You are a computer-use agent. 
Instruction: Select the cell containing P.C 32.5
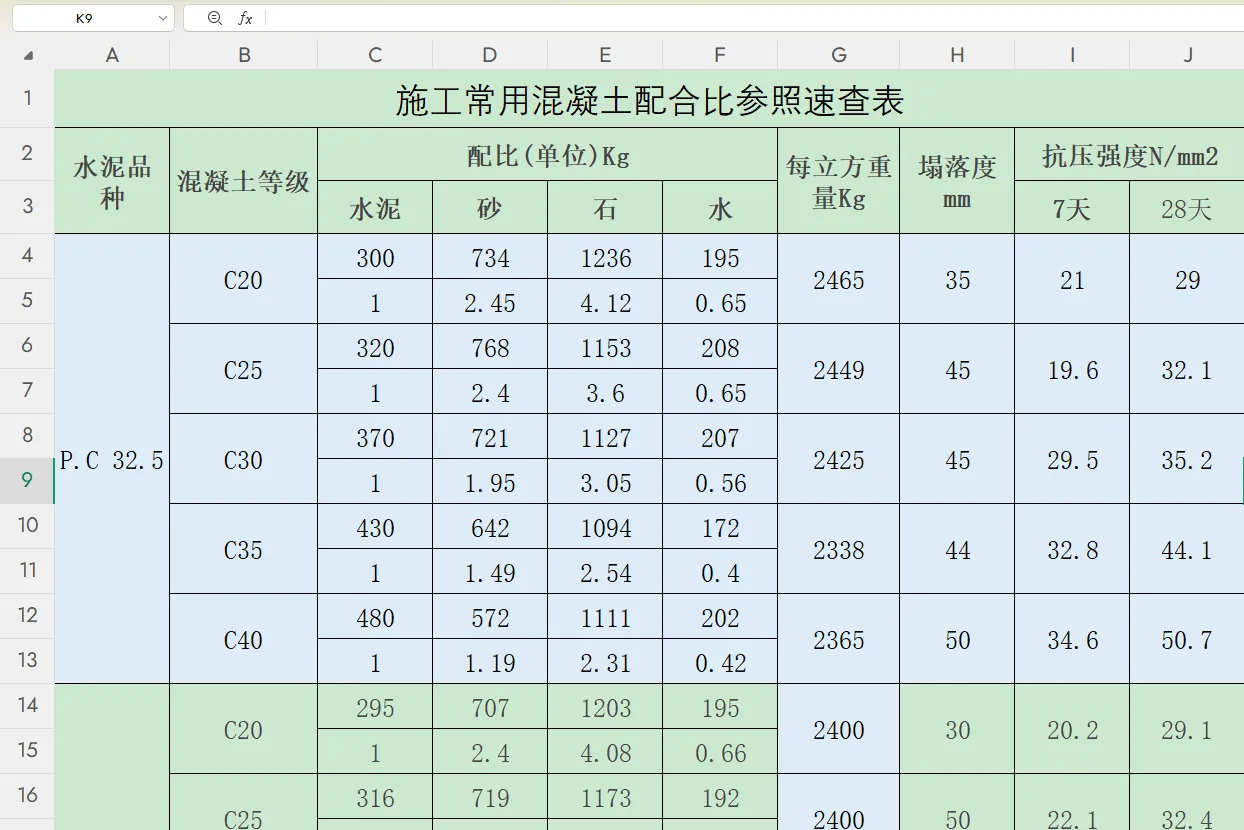pos(112,459)
